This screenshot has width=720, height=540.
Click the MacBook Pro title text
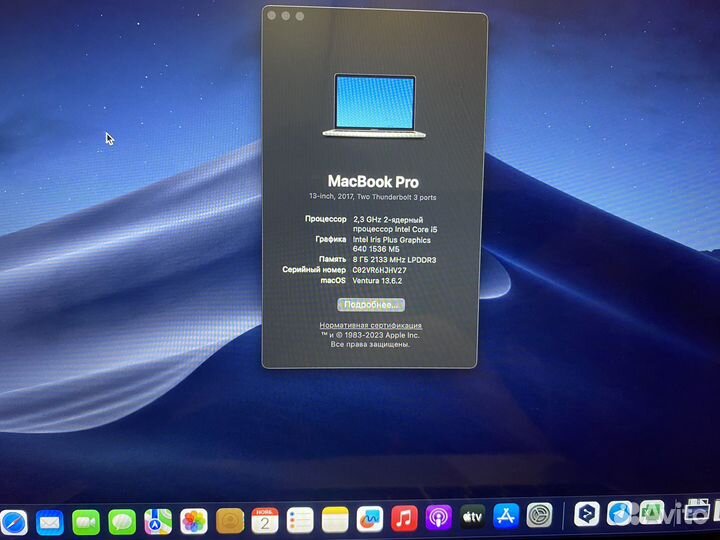(x=373, y=182)
